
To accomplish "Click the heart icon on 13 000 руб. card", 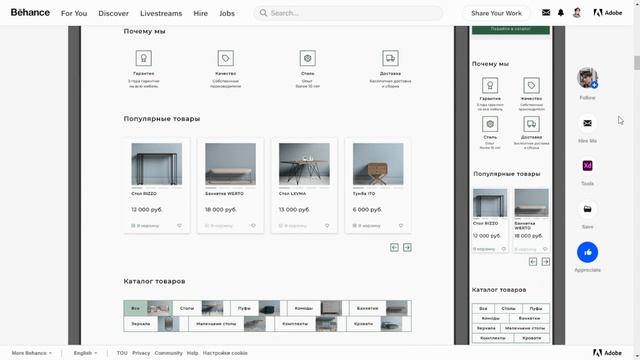I will pos(327,225).
